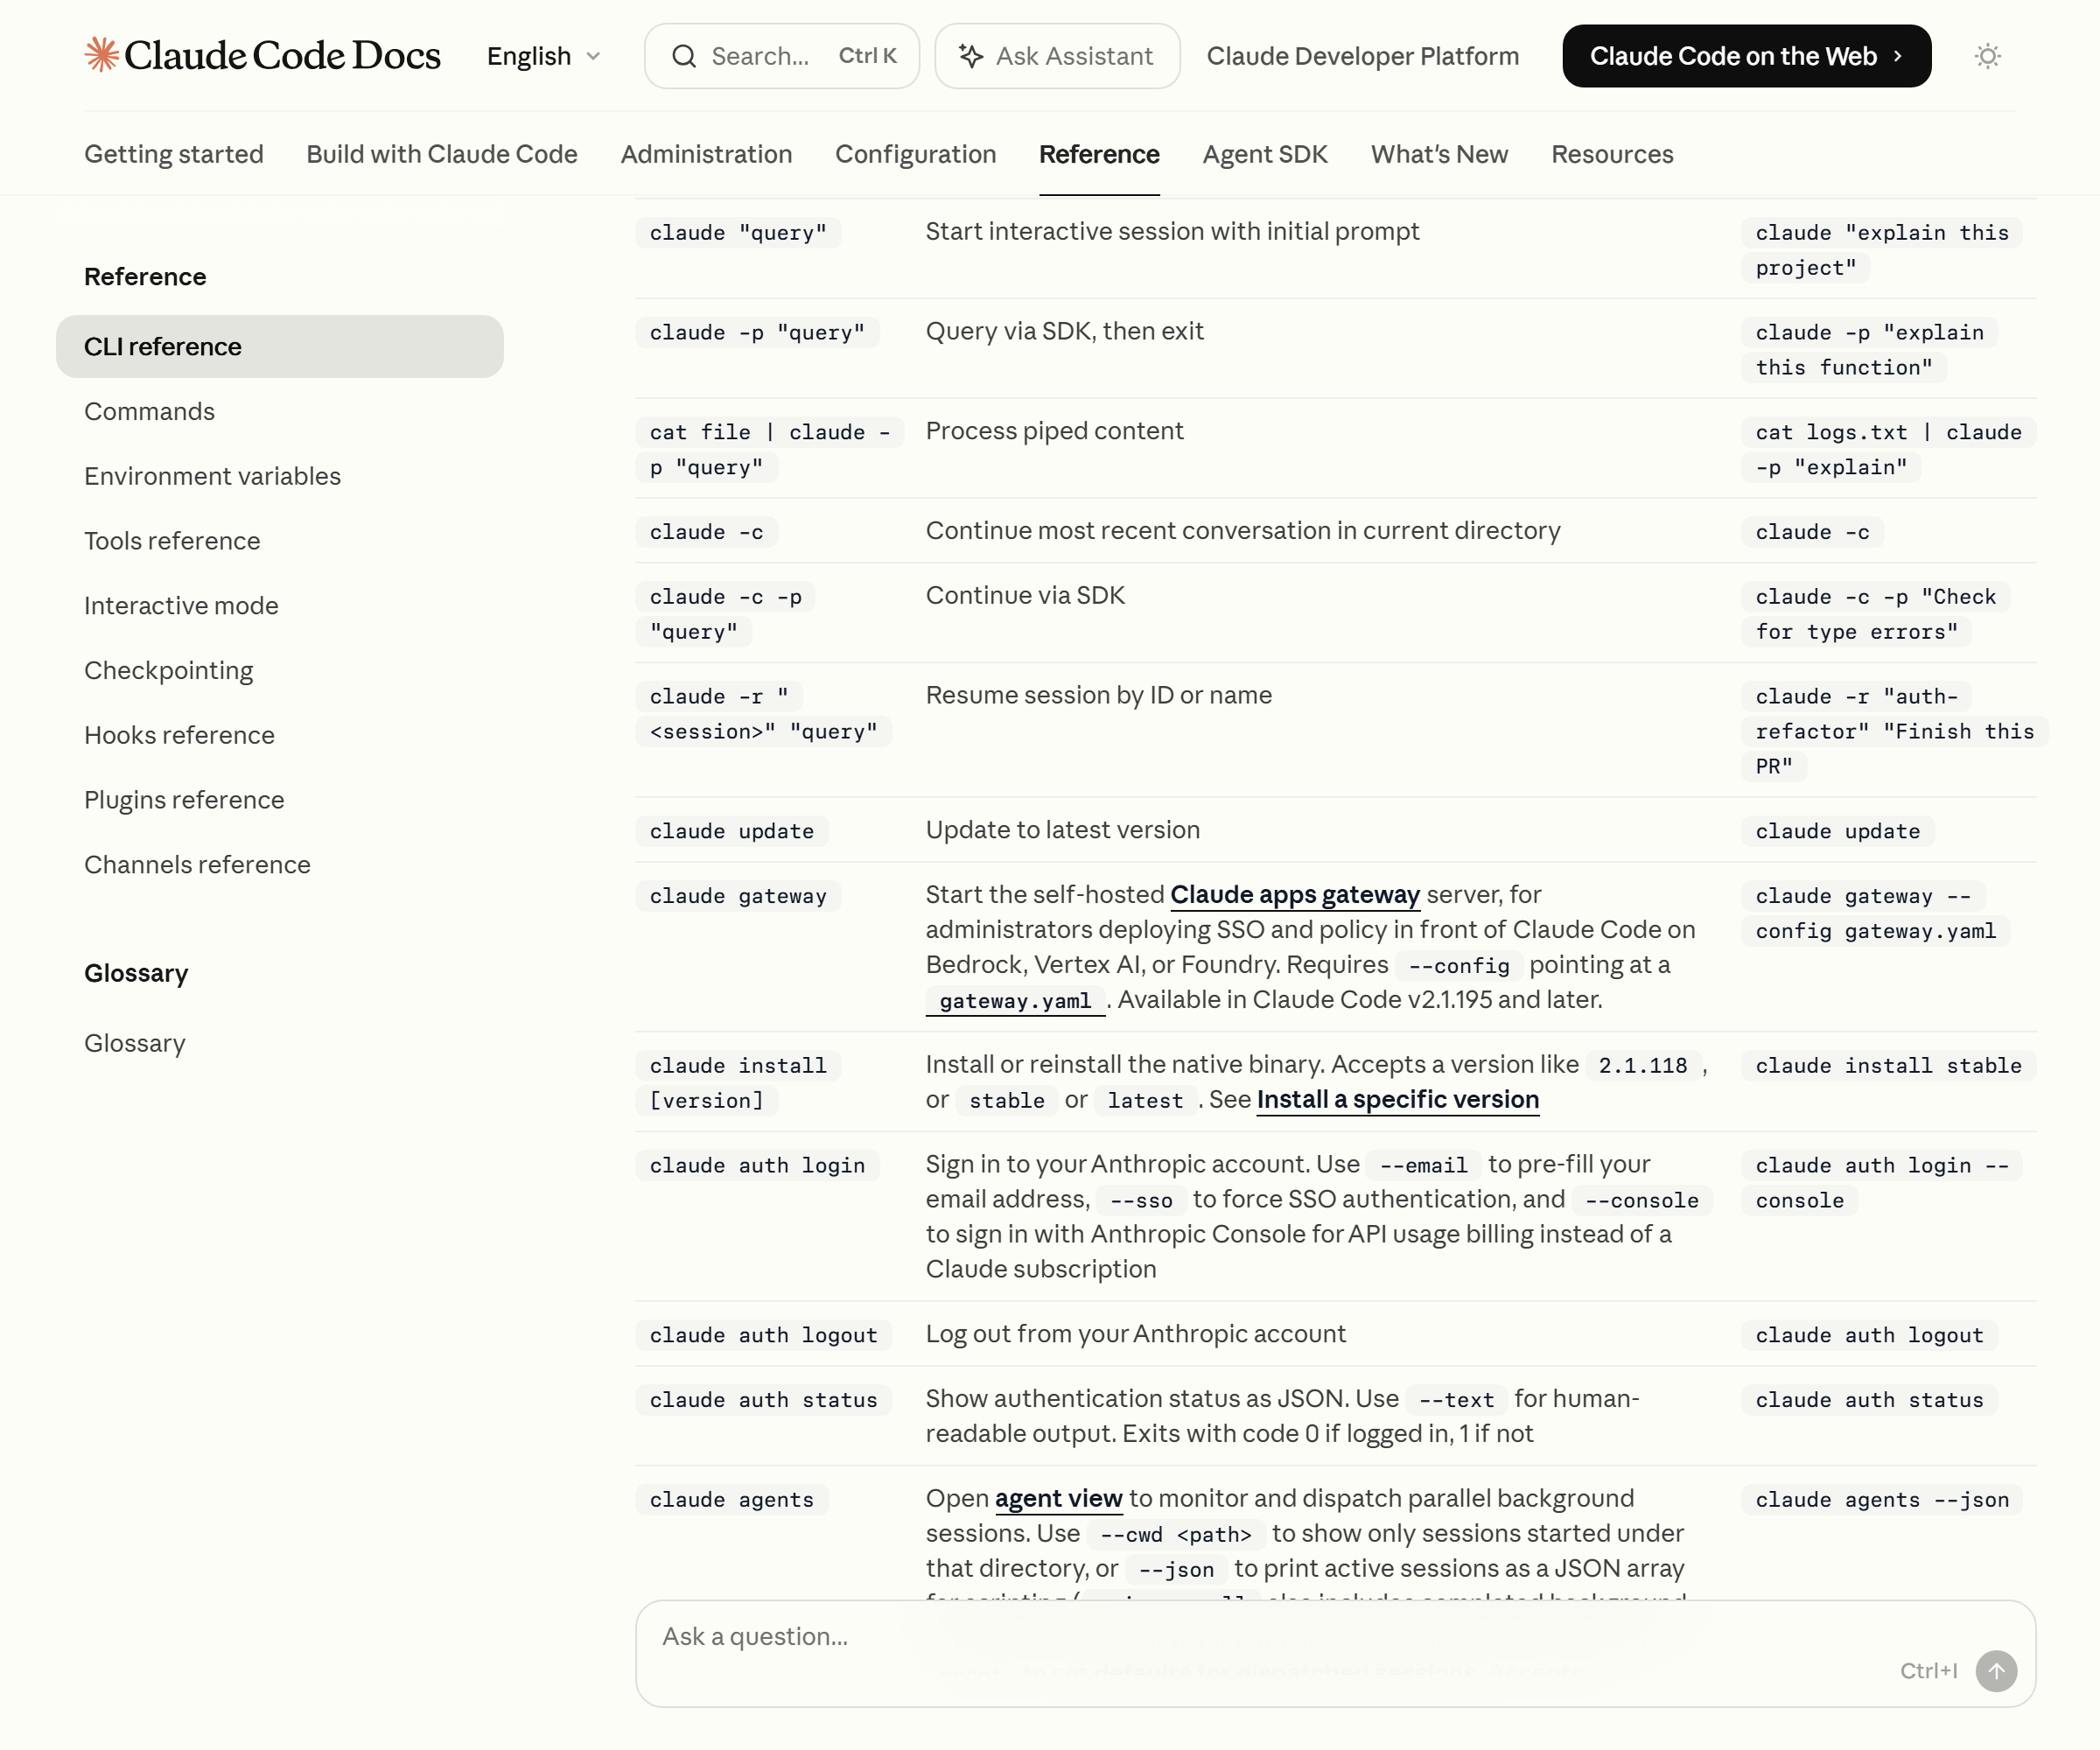Click the Glossary sidebar section heading
2100x1750 pixels.
[x=136, y=973]
